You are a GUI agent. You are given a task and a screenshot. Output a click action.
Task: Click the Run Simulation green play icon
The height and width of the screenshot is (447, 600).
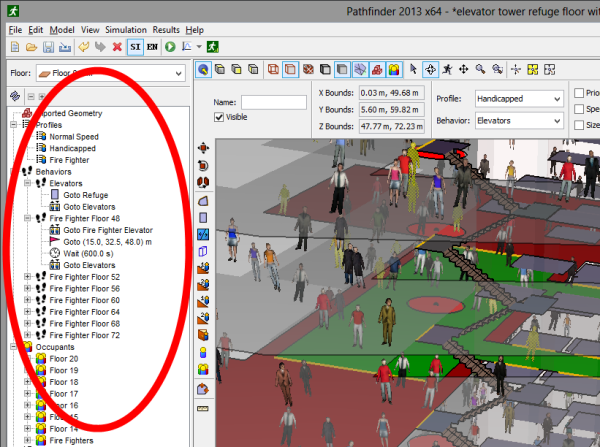170,47
